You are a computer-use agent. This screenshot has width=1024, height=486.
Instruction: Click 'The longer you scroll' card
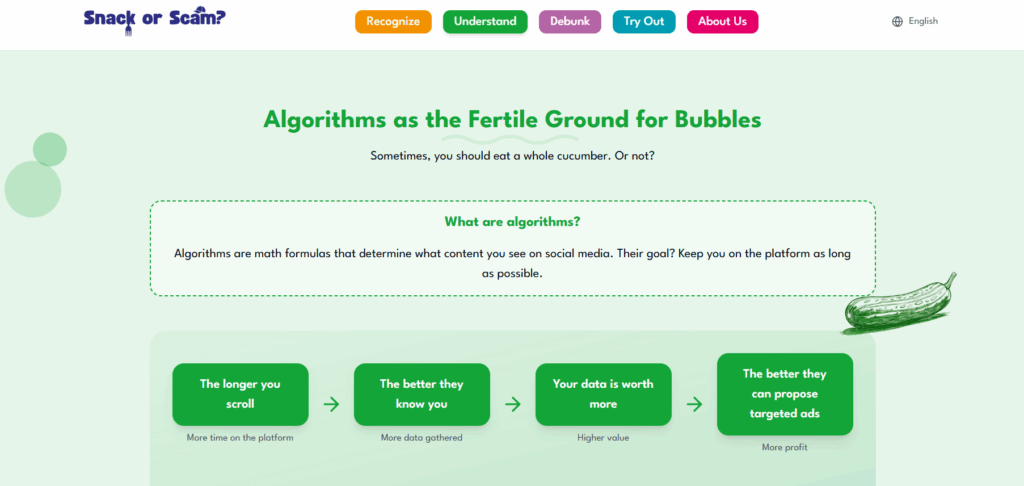coord(240,394)
